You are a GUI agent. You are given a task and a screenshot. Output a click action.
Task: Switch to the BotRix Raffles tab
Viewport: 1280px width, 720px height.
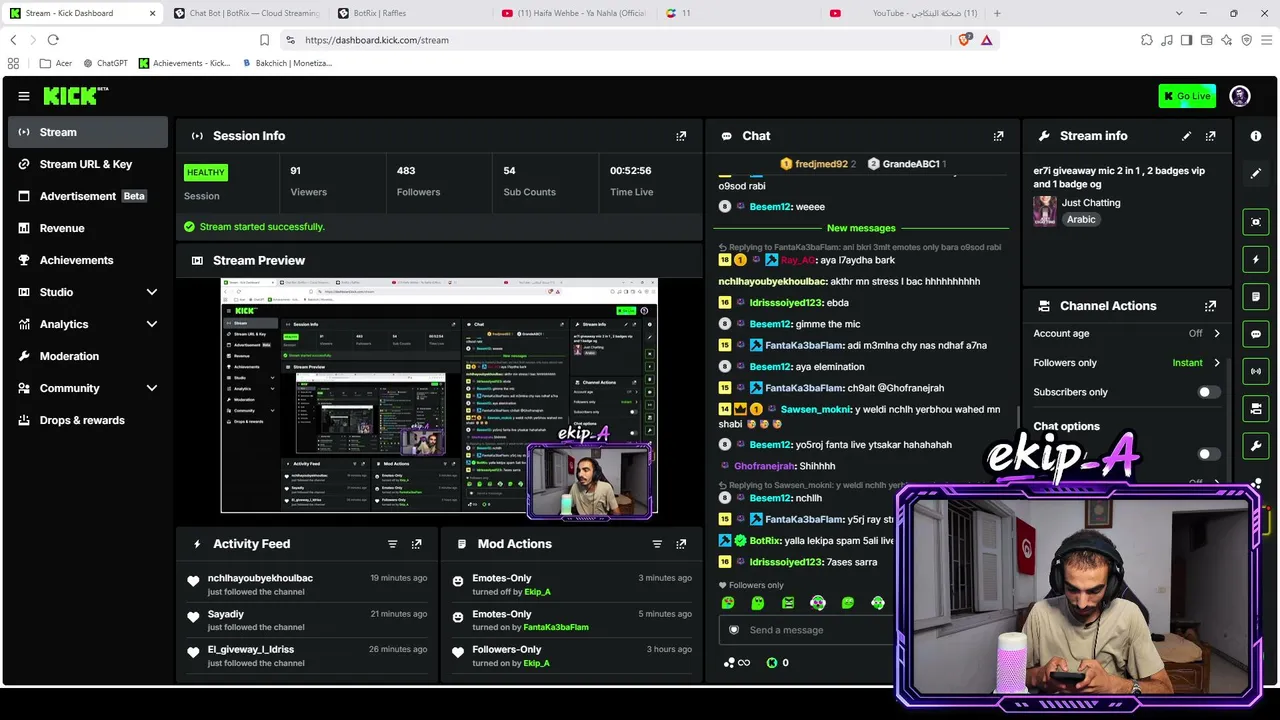coord(410,13)
